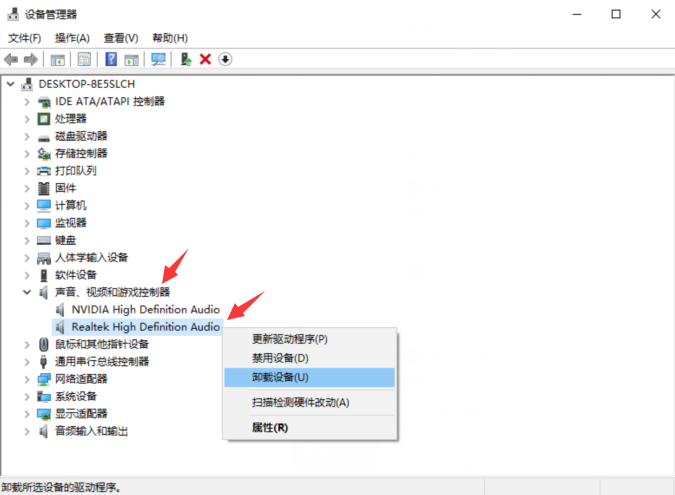The height and width of the screenshot is (495, 675).
Task: Click the IDE ATA/ATAPI 控制器 icon
Action: click(x=44, y=102)
